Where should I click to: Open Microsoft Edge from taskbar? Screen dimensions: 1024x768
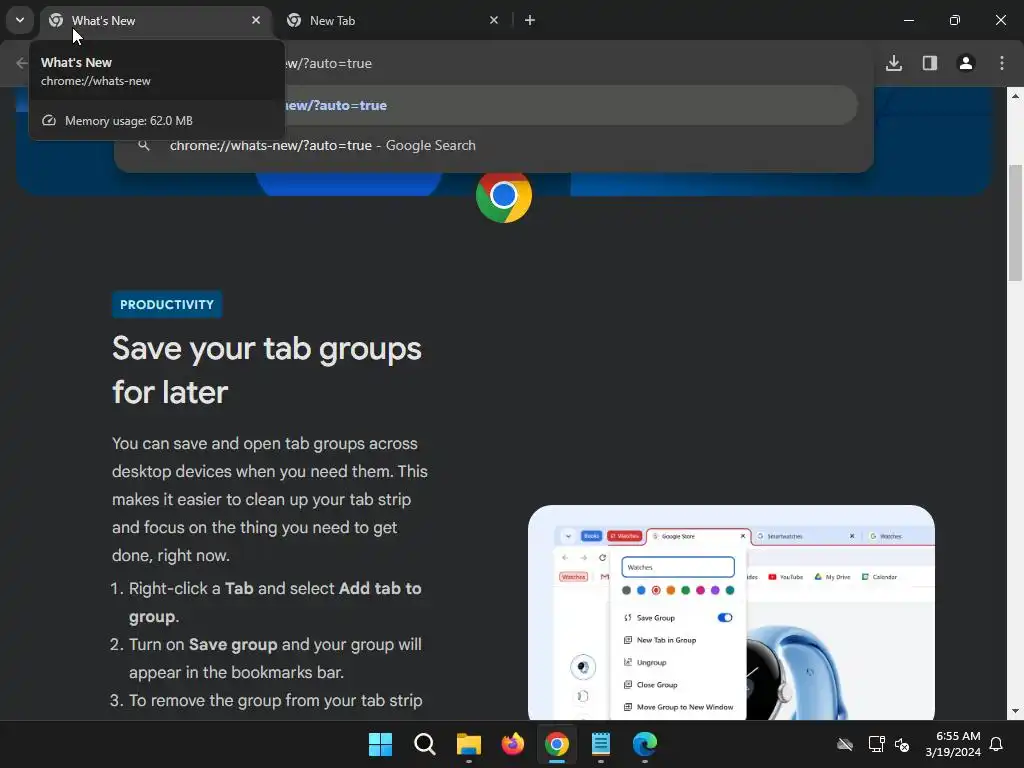pyautogui.click(x=645, y=744)
